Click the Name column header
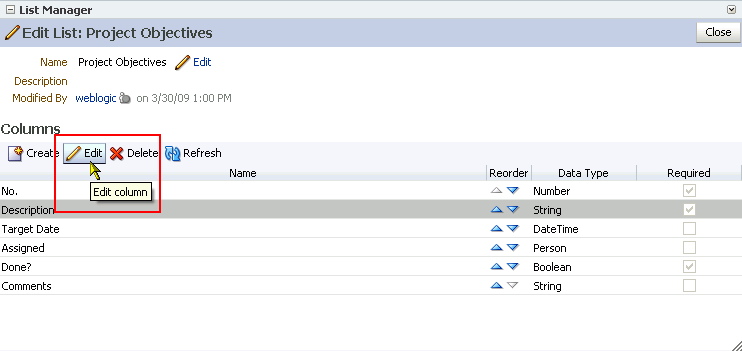This screenshot has width=742, height=362. coord(243,173)
